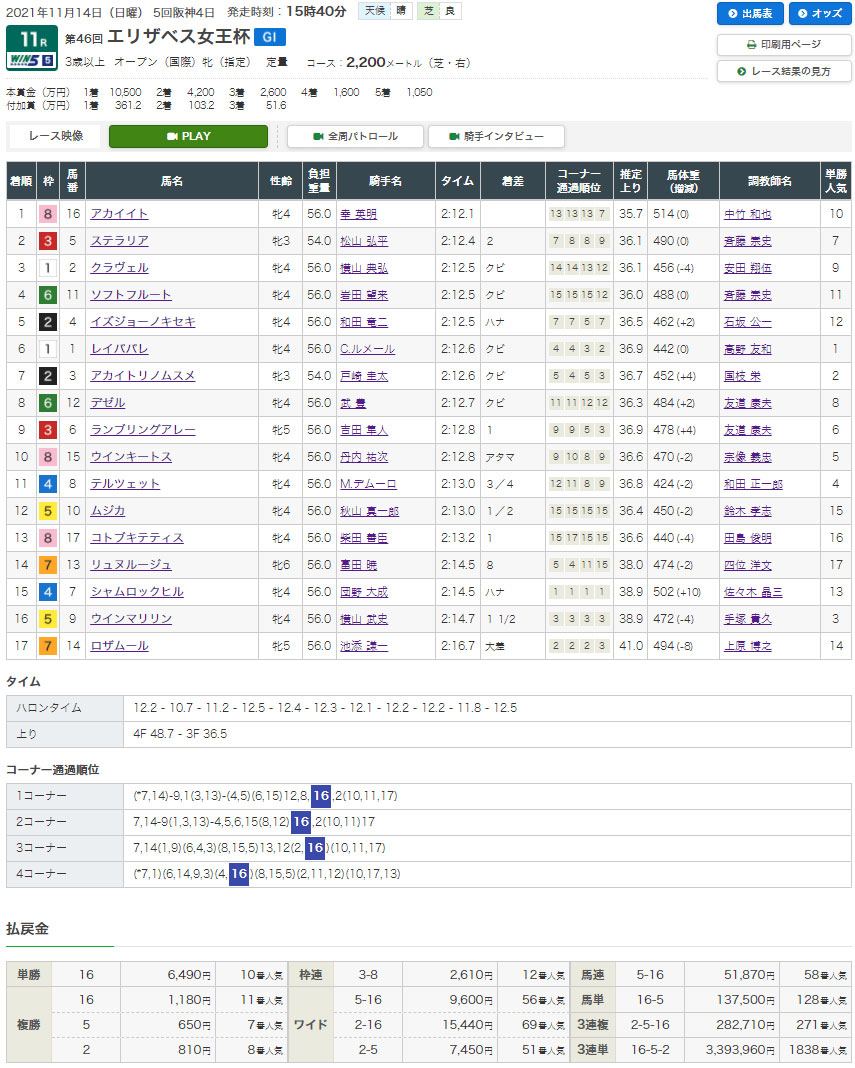Open horse レイパパレ's profile link
Image resolution: width=855 pixels, height=1068 pixels.
(119, 349)
